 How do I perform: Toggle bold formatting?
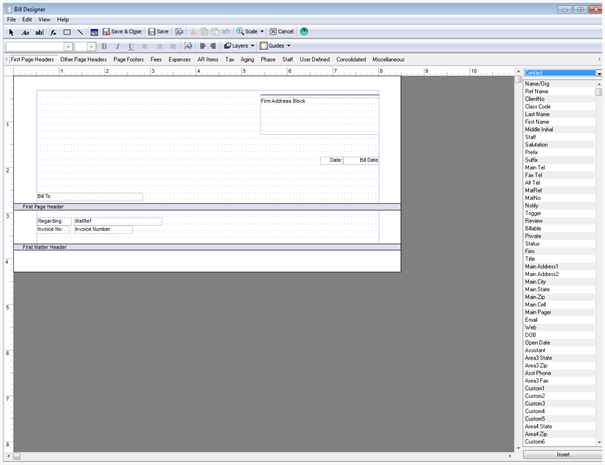point(104,46)
